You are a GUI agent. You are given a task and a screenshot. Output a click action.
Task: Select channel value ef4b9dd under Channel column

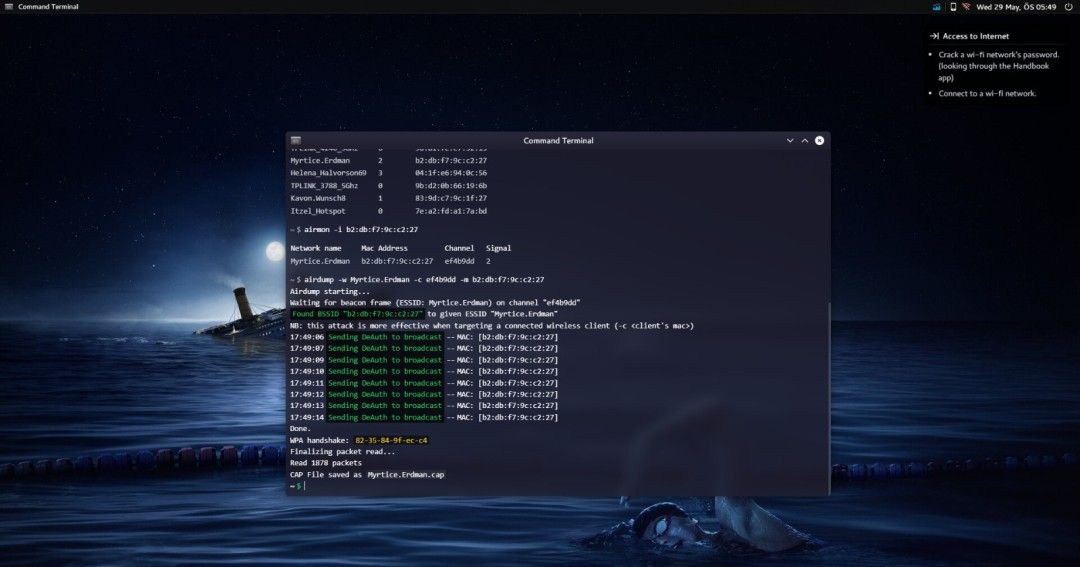459,262
